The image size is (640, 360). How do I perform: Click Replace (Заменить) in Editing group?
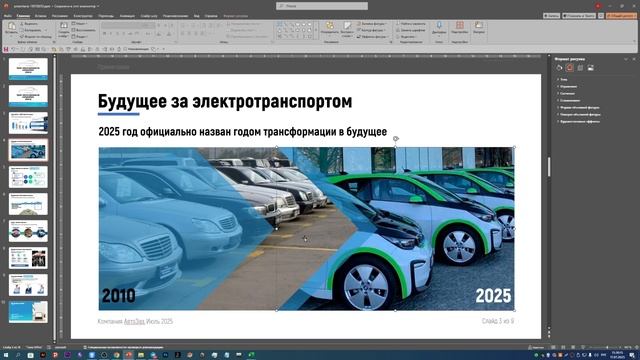click(x=411, y=30)
